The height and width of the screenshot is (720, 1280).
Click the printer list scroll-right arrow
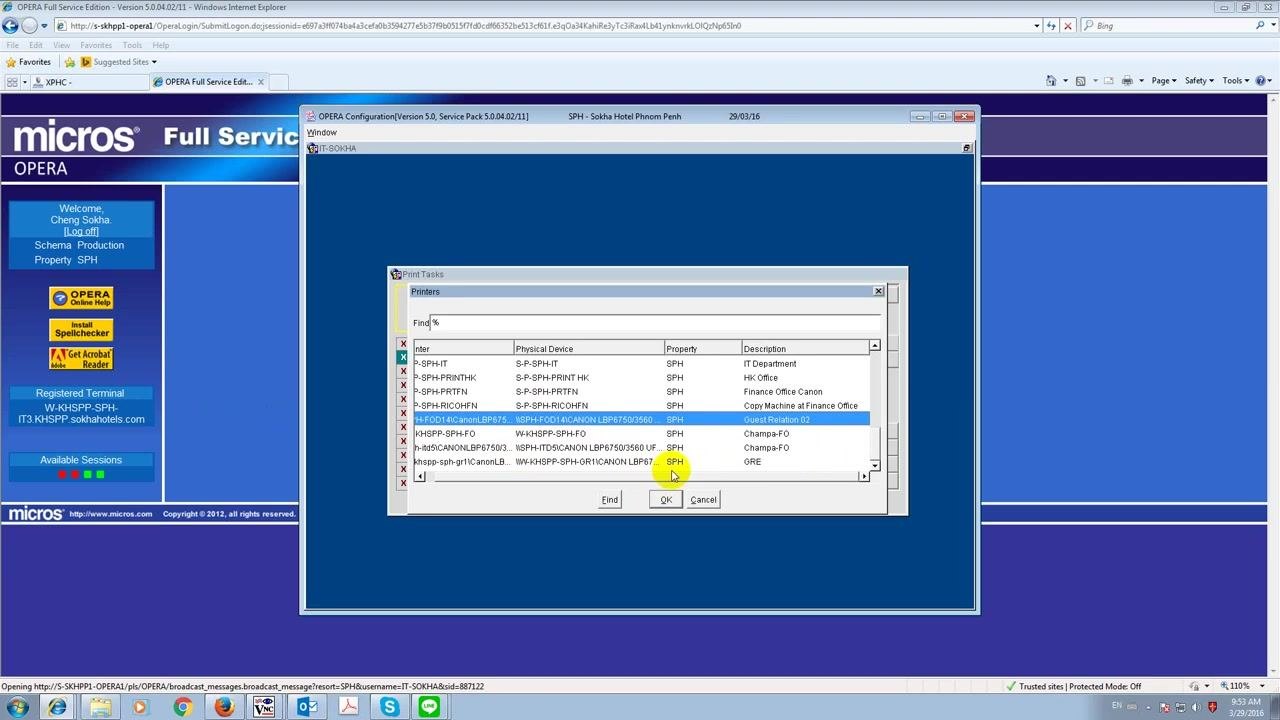864,477
